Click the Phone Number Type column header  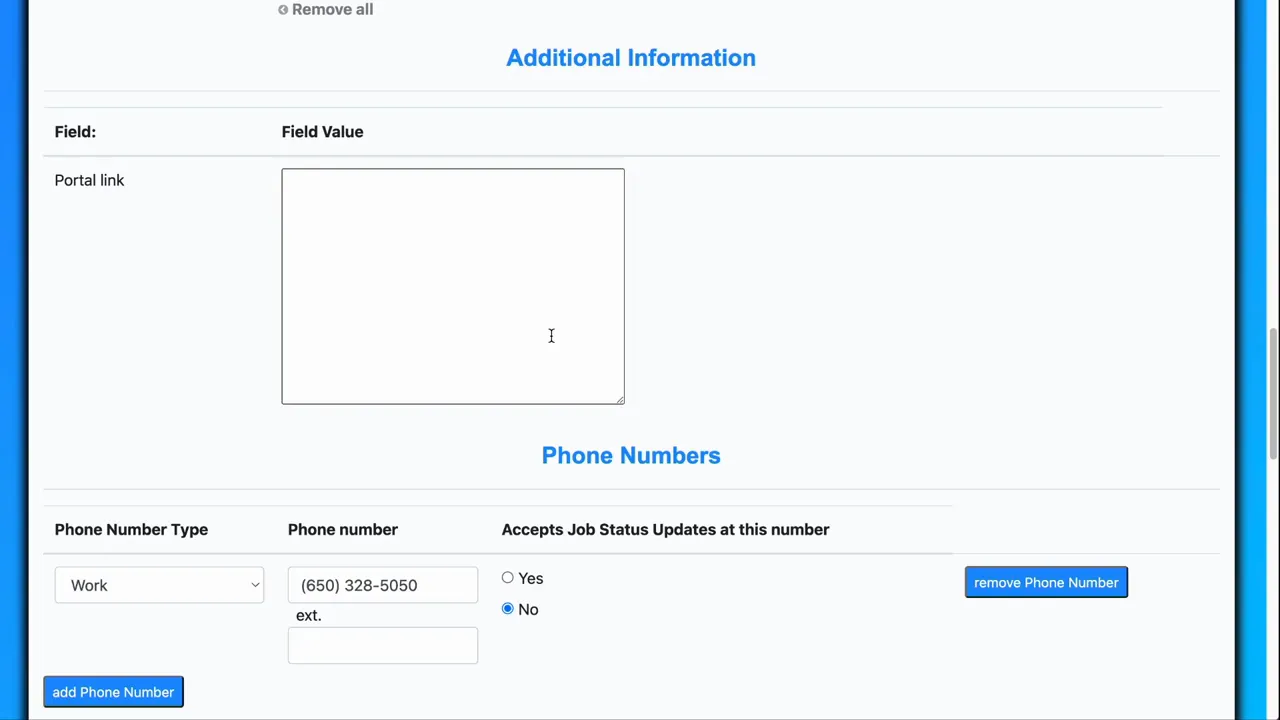click(131, 529)
